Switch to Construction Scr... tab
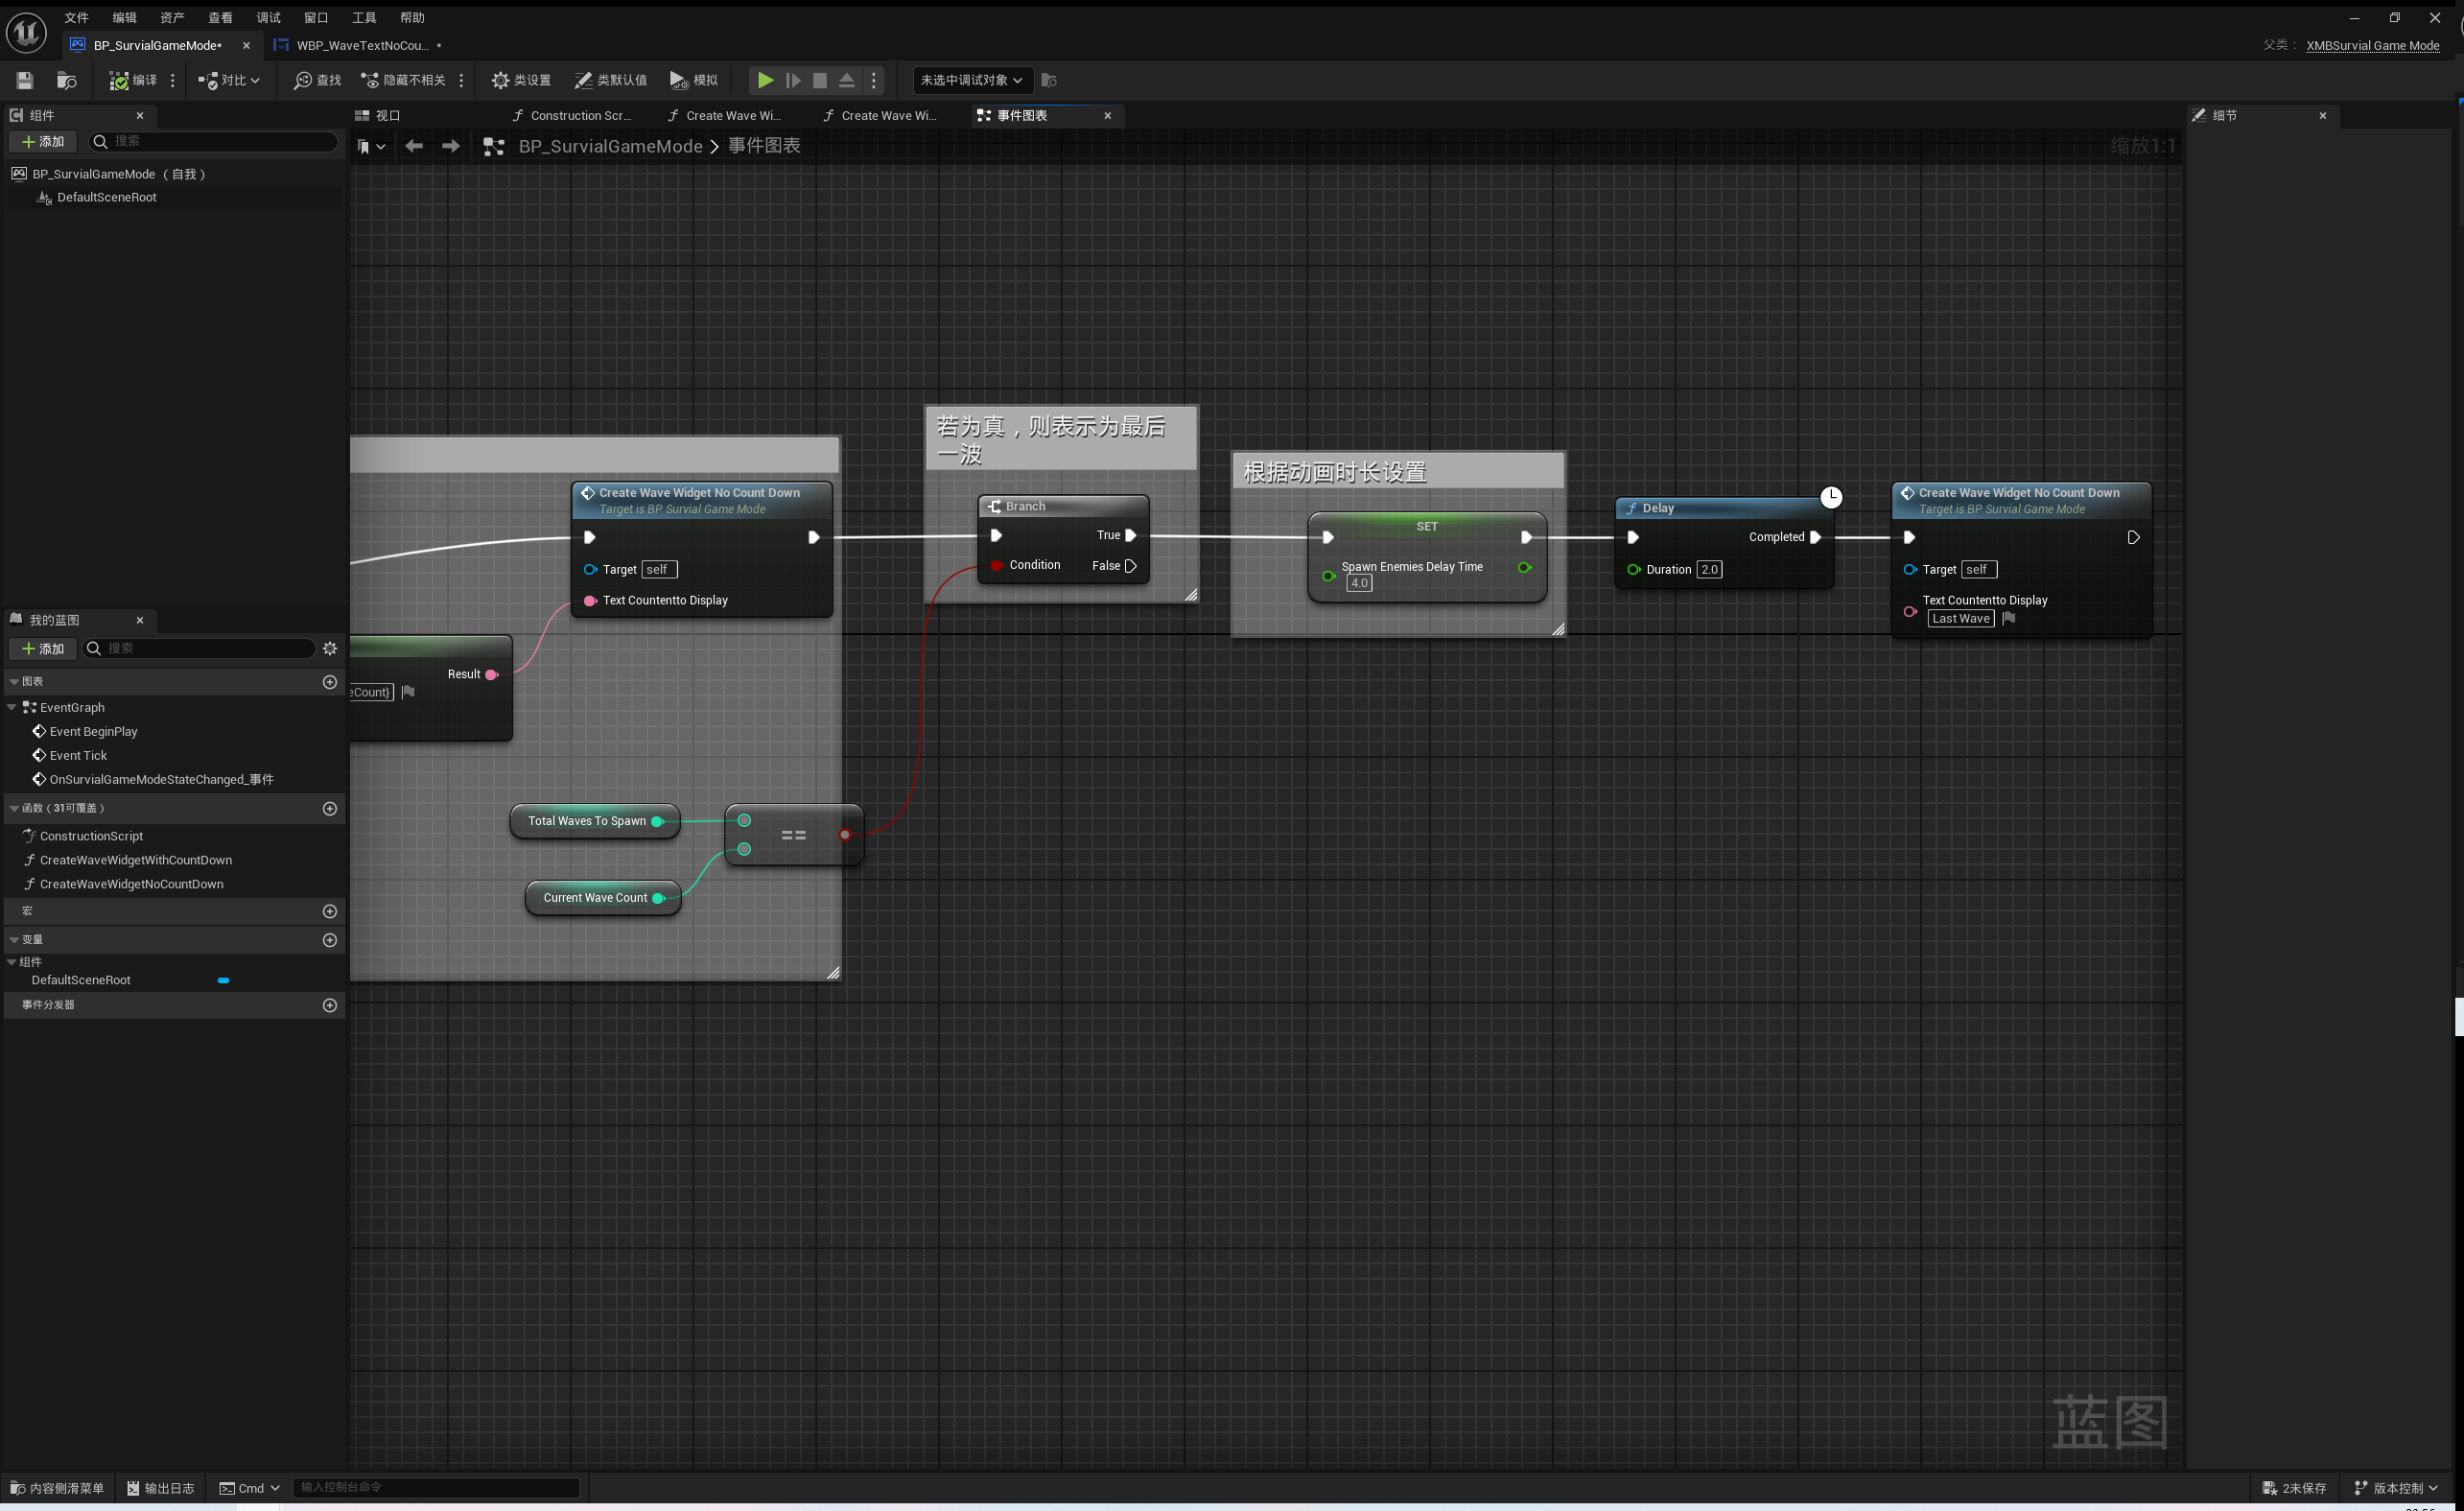 572,115
